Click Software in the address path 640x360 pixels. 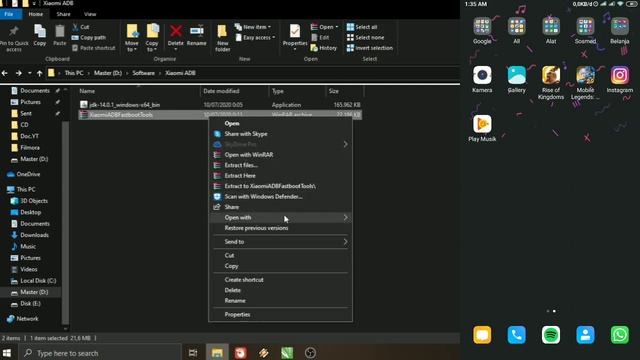[x=143, y=73]
